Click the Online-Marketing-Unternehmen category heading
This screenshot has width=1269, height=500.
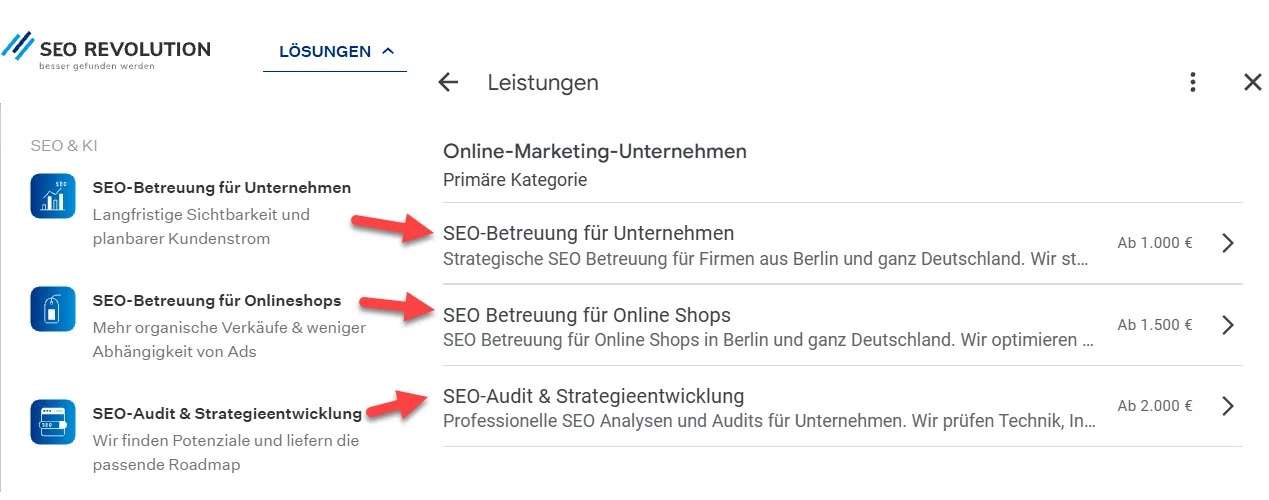pos(595,152)
